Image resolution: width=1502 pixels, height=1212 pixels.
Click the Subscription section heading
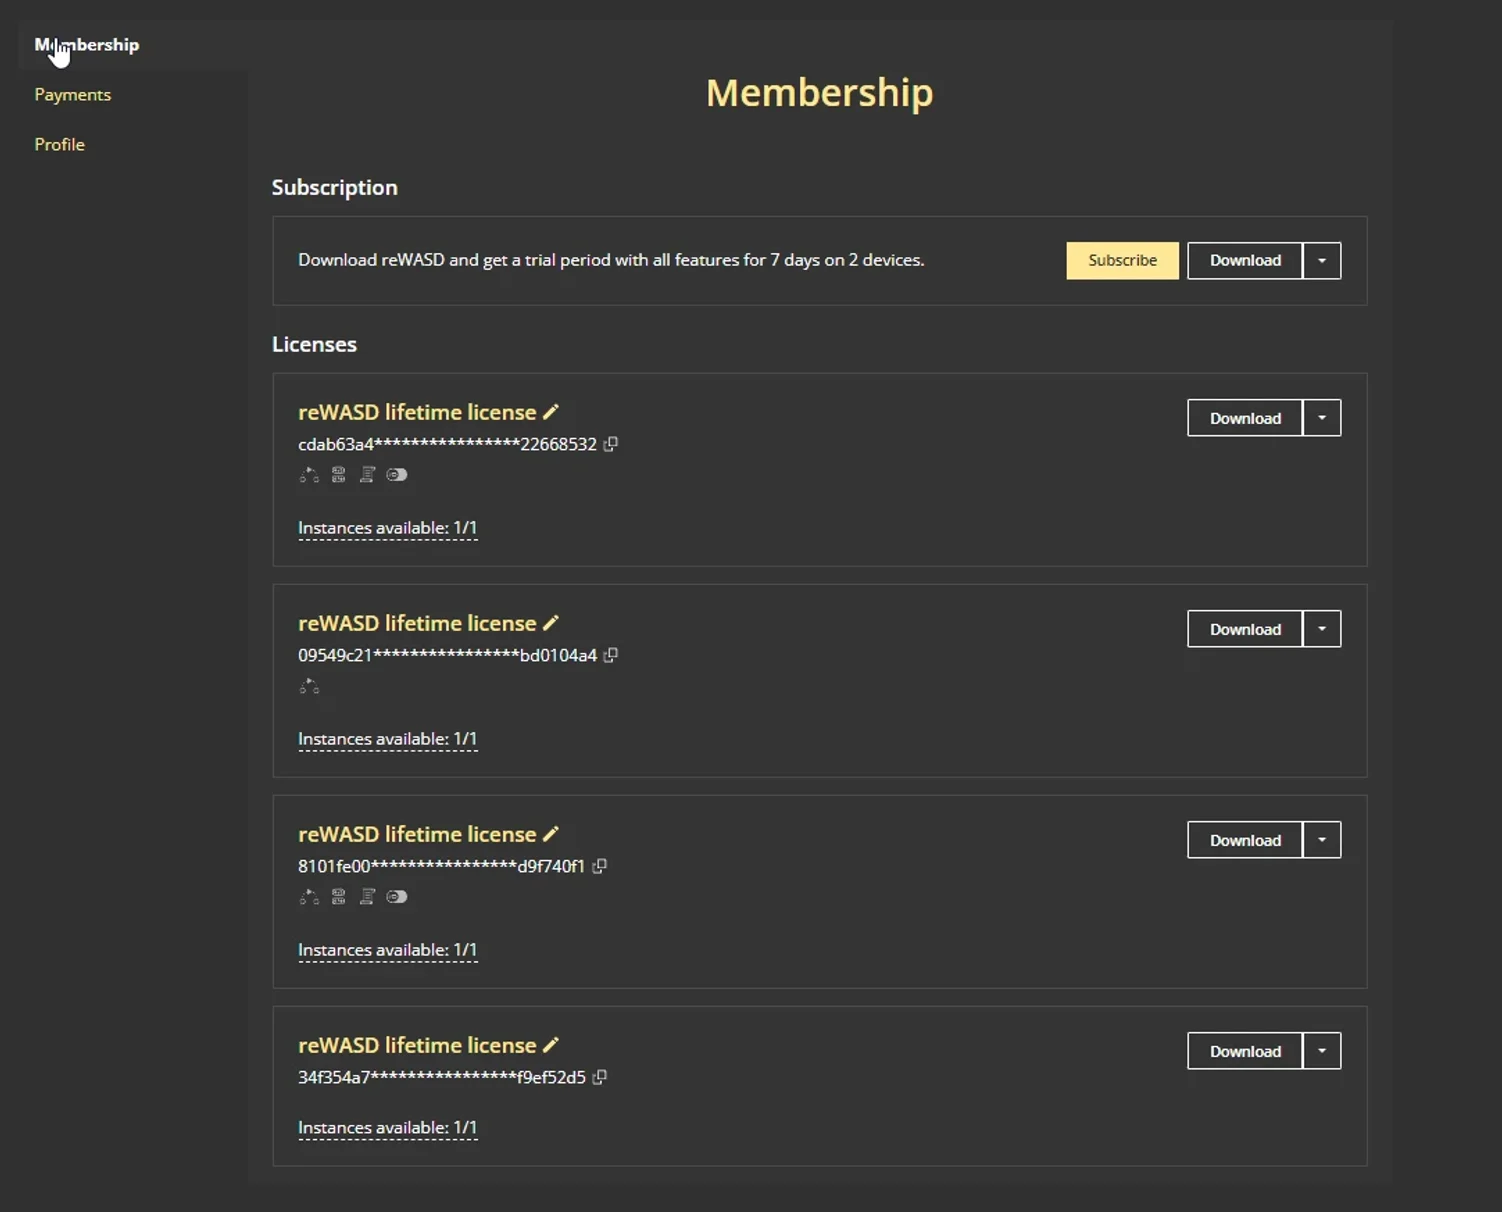[335, 188]
